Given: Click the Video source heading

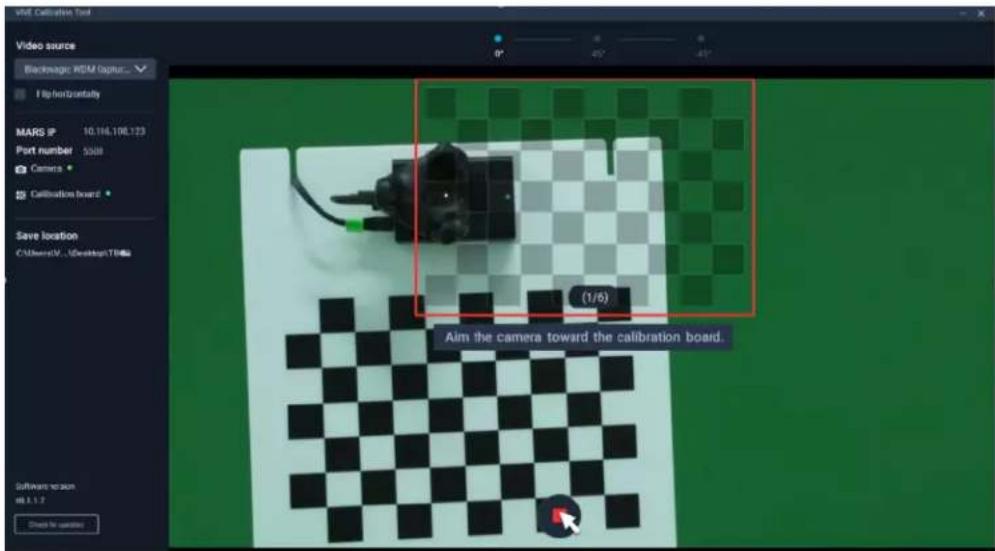Looking at the screenshot, I should pyautogui.click(x=45, y=46).
